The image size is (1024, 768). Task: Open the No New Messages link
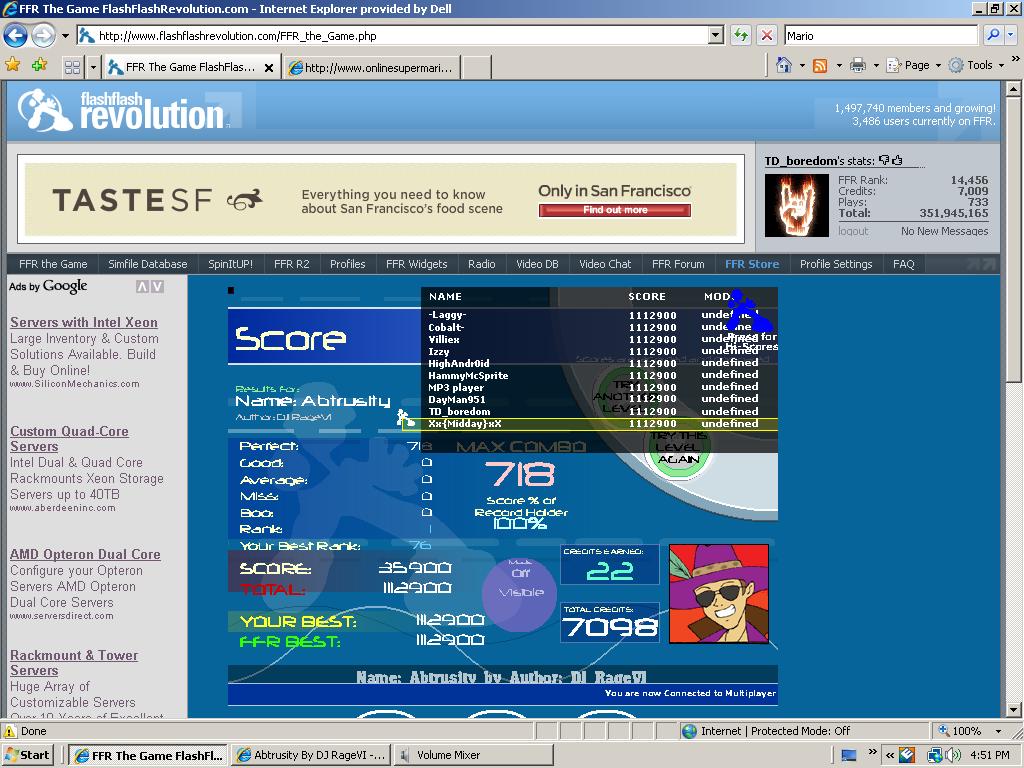(x=944, y=231)
